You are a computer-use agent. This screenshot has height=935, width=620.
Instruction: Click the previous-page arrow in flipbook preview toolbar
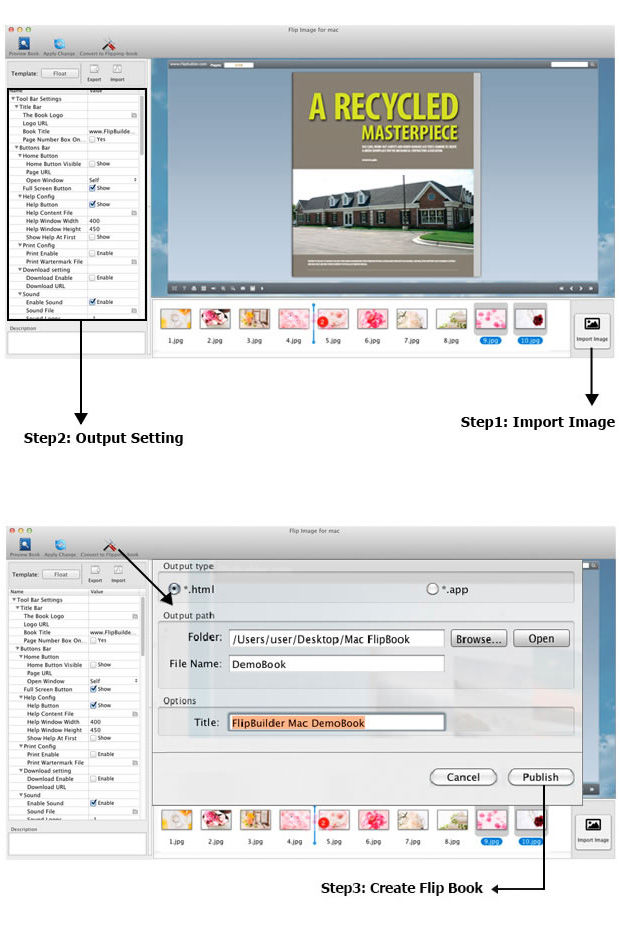571,288
